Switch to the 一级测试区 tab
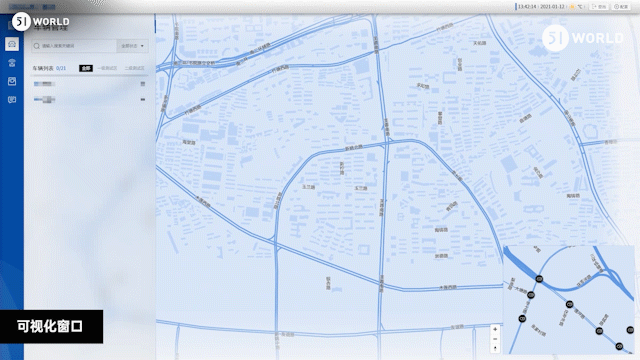Viewport: 640px width, 360px height. (108, 68)
